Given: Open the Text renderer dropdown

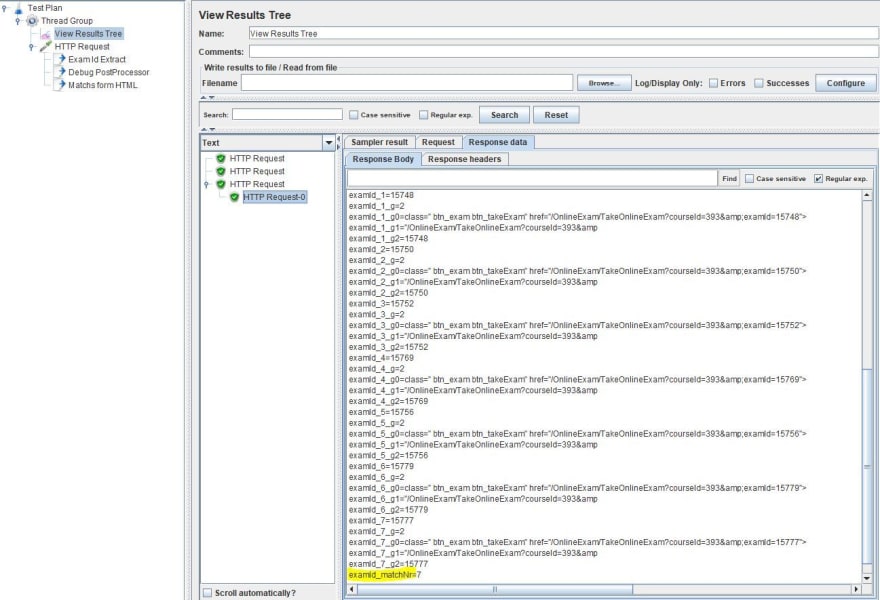Looking at the screenshot, I should click(x=329, y=143).
